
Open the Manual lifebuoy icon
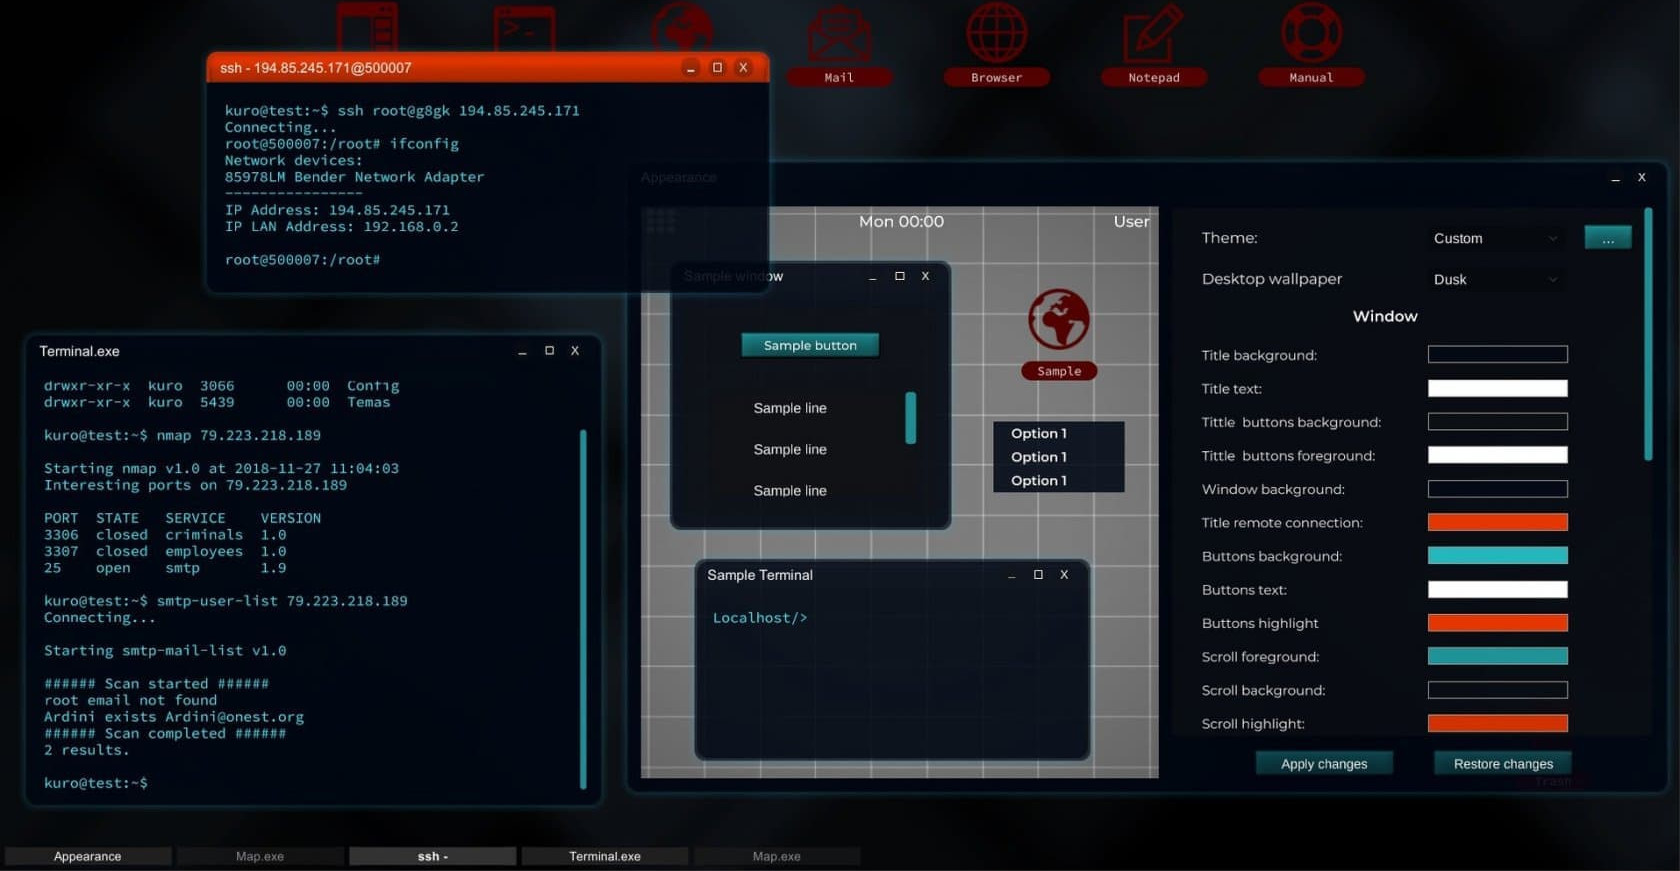click(1311, 40)
